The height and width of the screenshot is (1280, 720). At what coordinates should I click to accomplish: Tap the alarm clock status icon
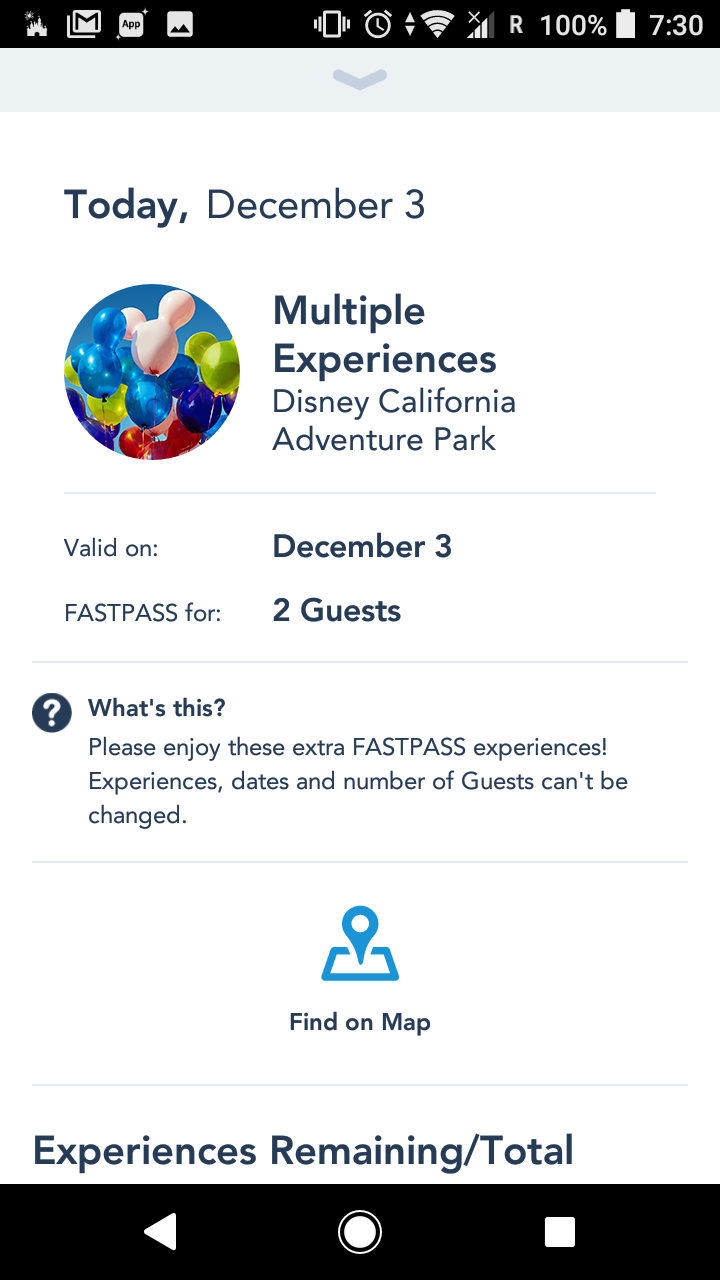[x=378, y=24]
